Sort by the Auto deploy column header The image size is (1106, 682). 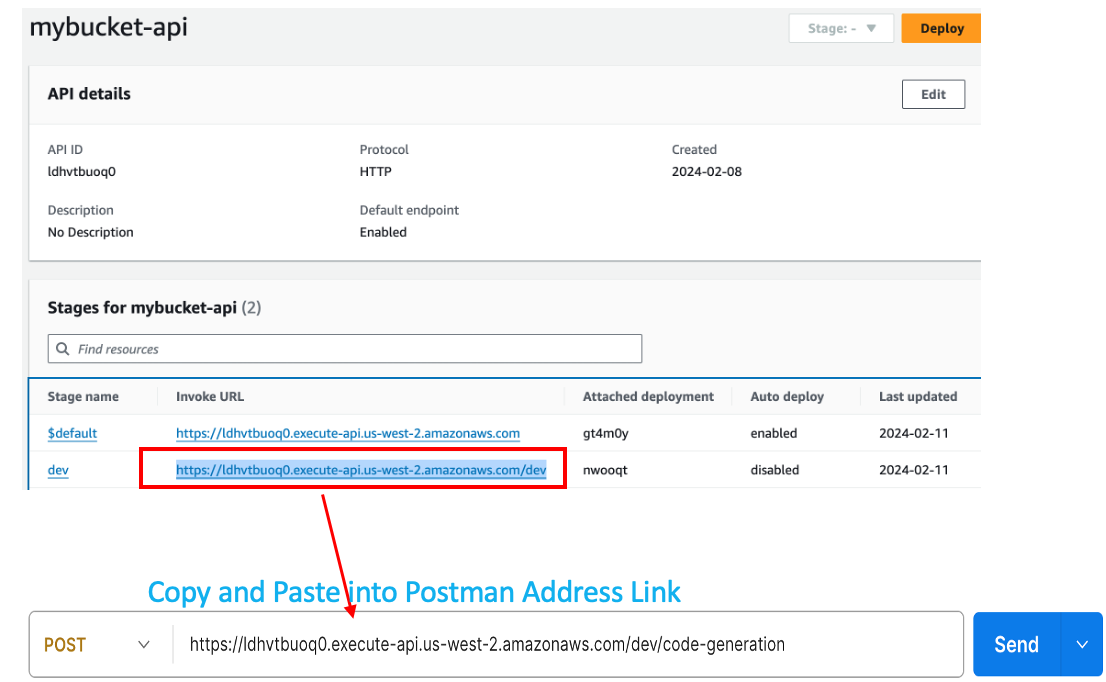click(x=787, y=397)
